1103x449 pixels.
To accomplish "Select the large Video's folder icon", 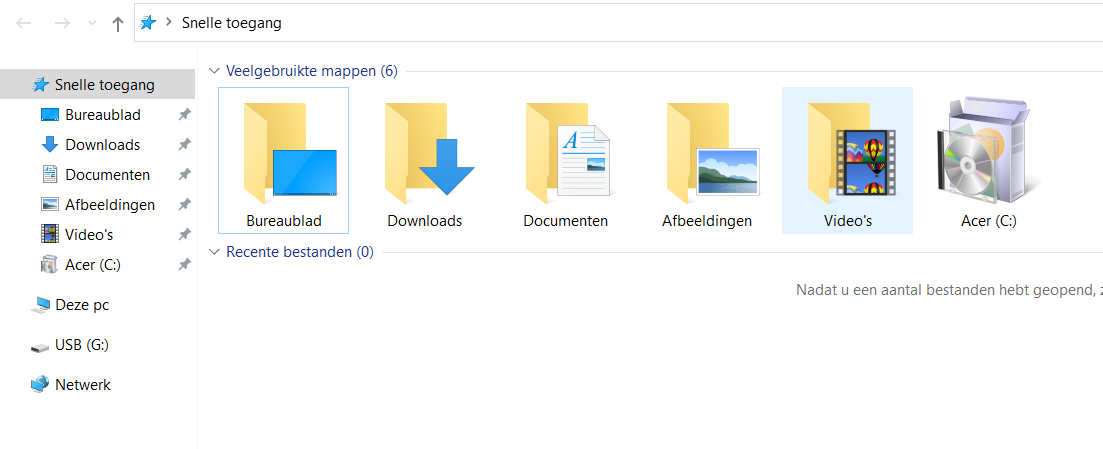I will pyautogui.click(x=848, y=160).
